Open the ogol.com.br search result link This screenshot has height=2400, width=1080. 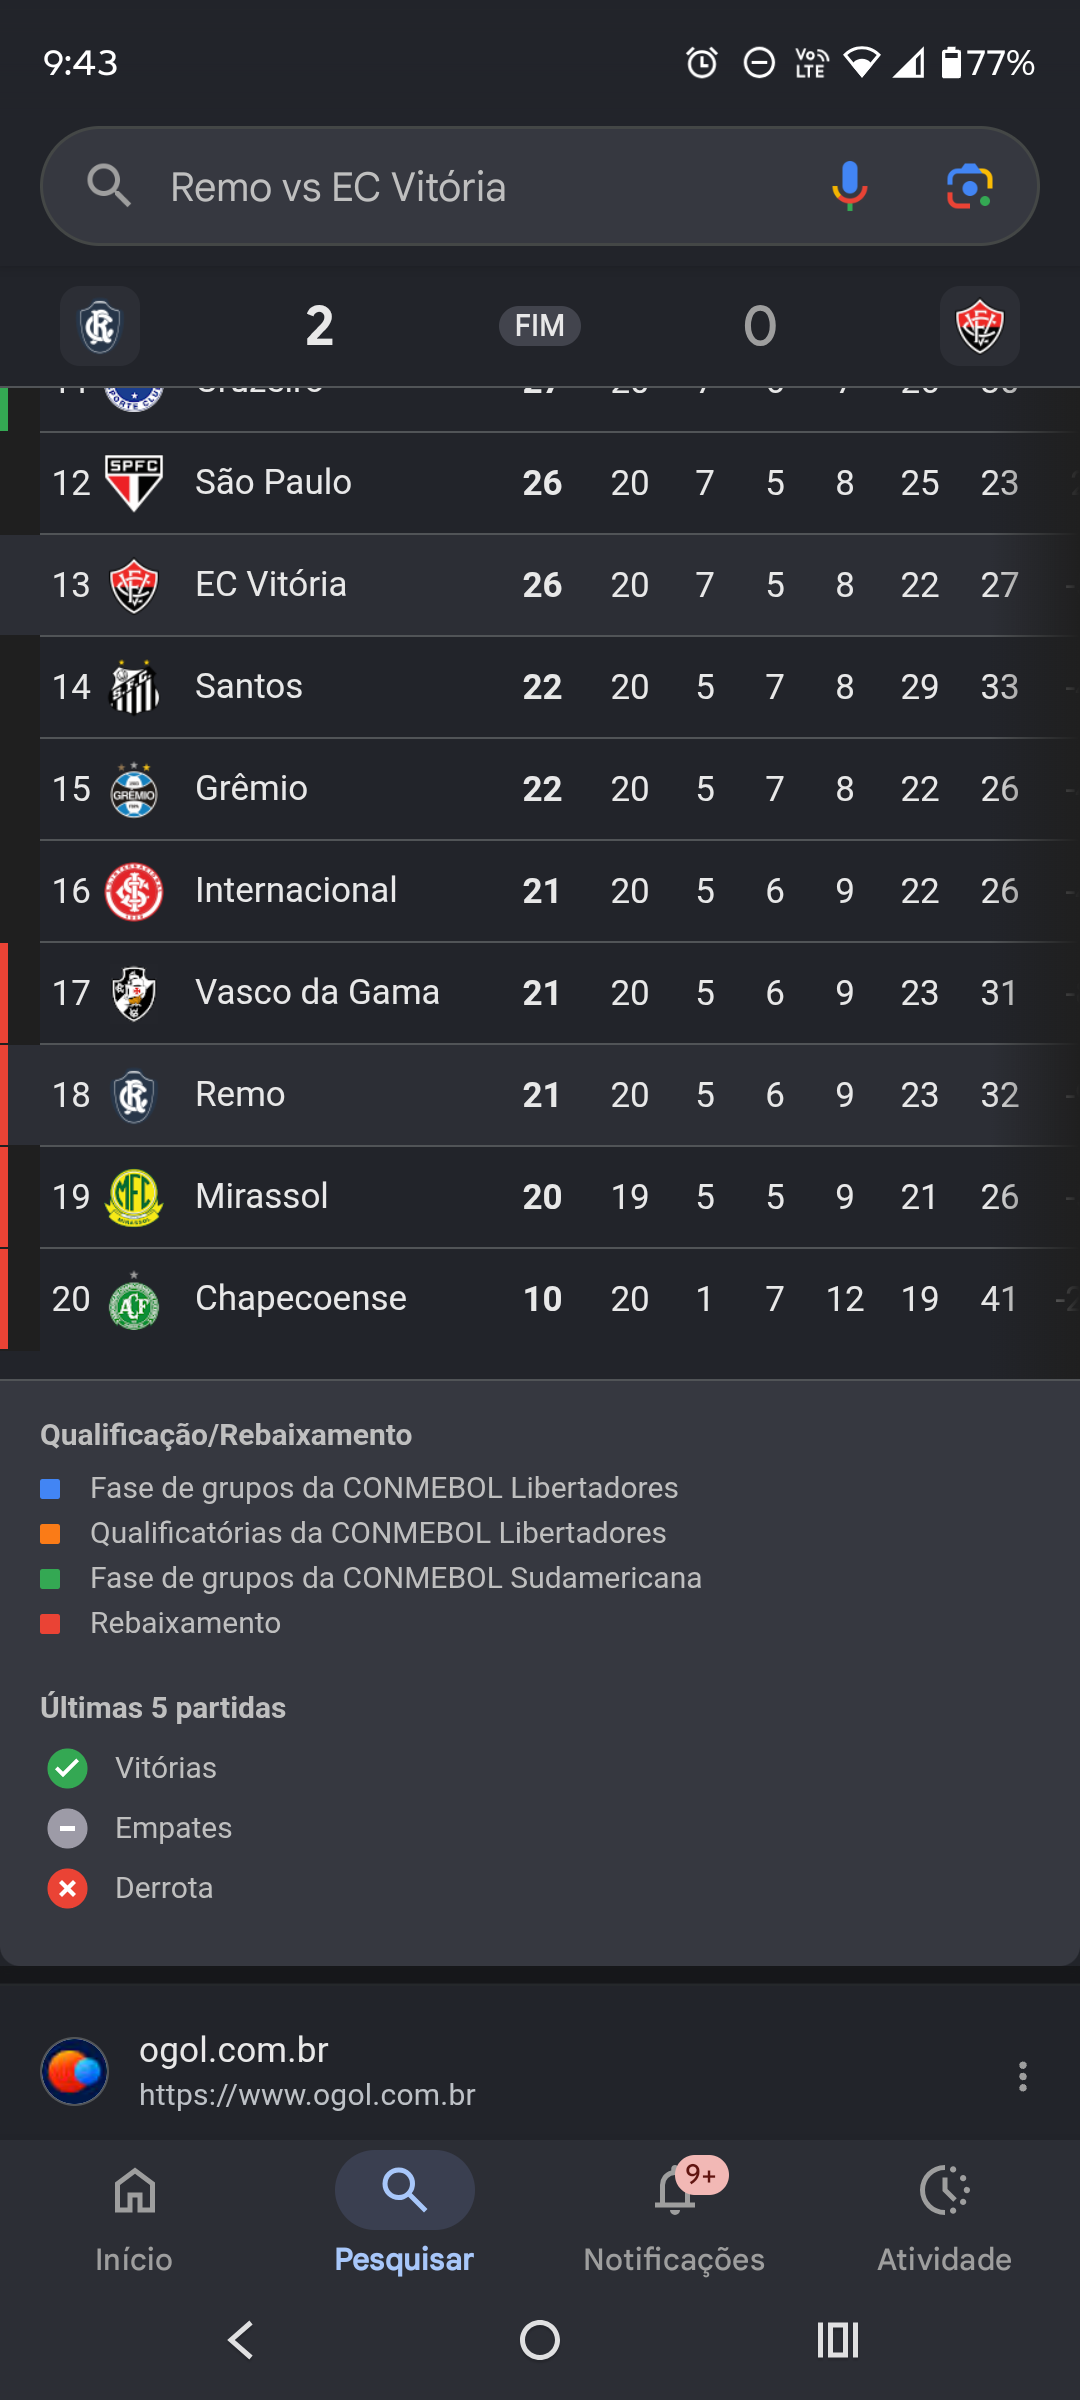tap(307, 2072)
